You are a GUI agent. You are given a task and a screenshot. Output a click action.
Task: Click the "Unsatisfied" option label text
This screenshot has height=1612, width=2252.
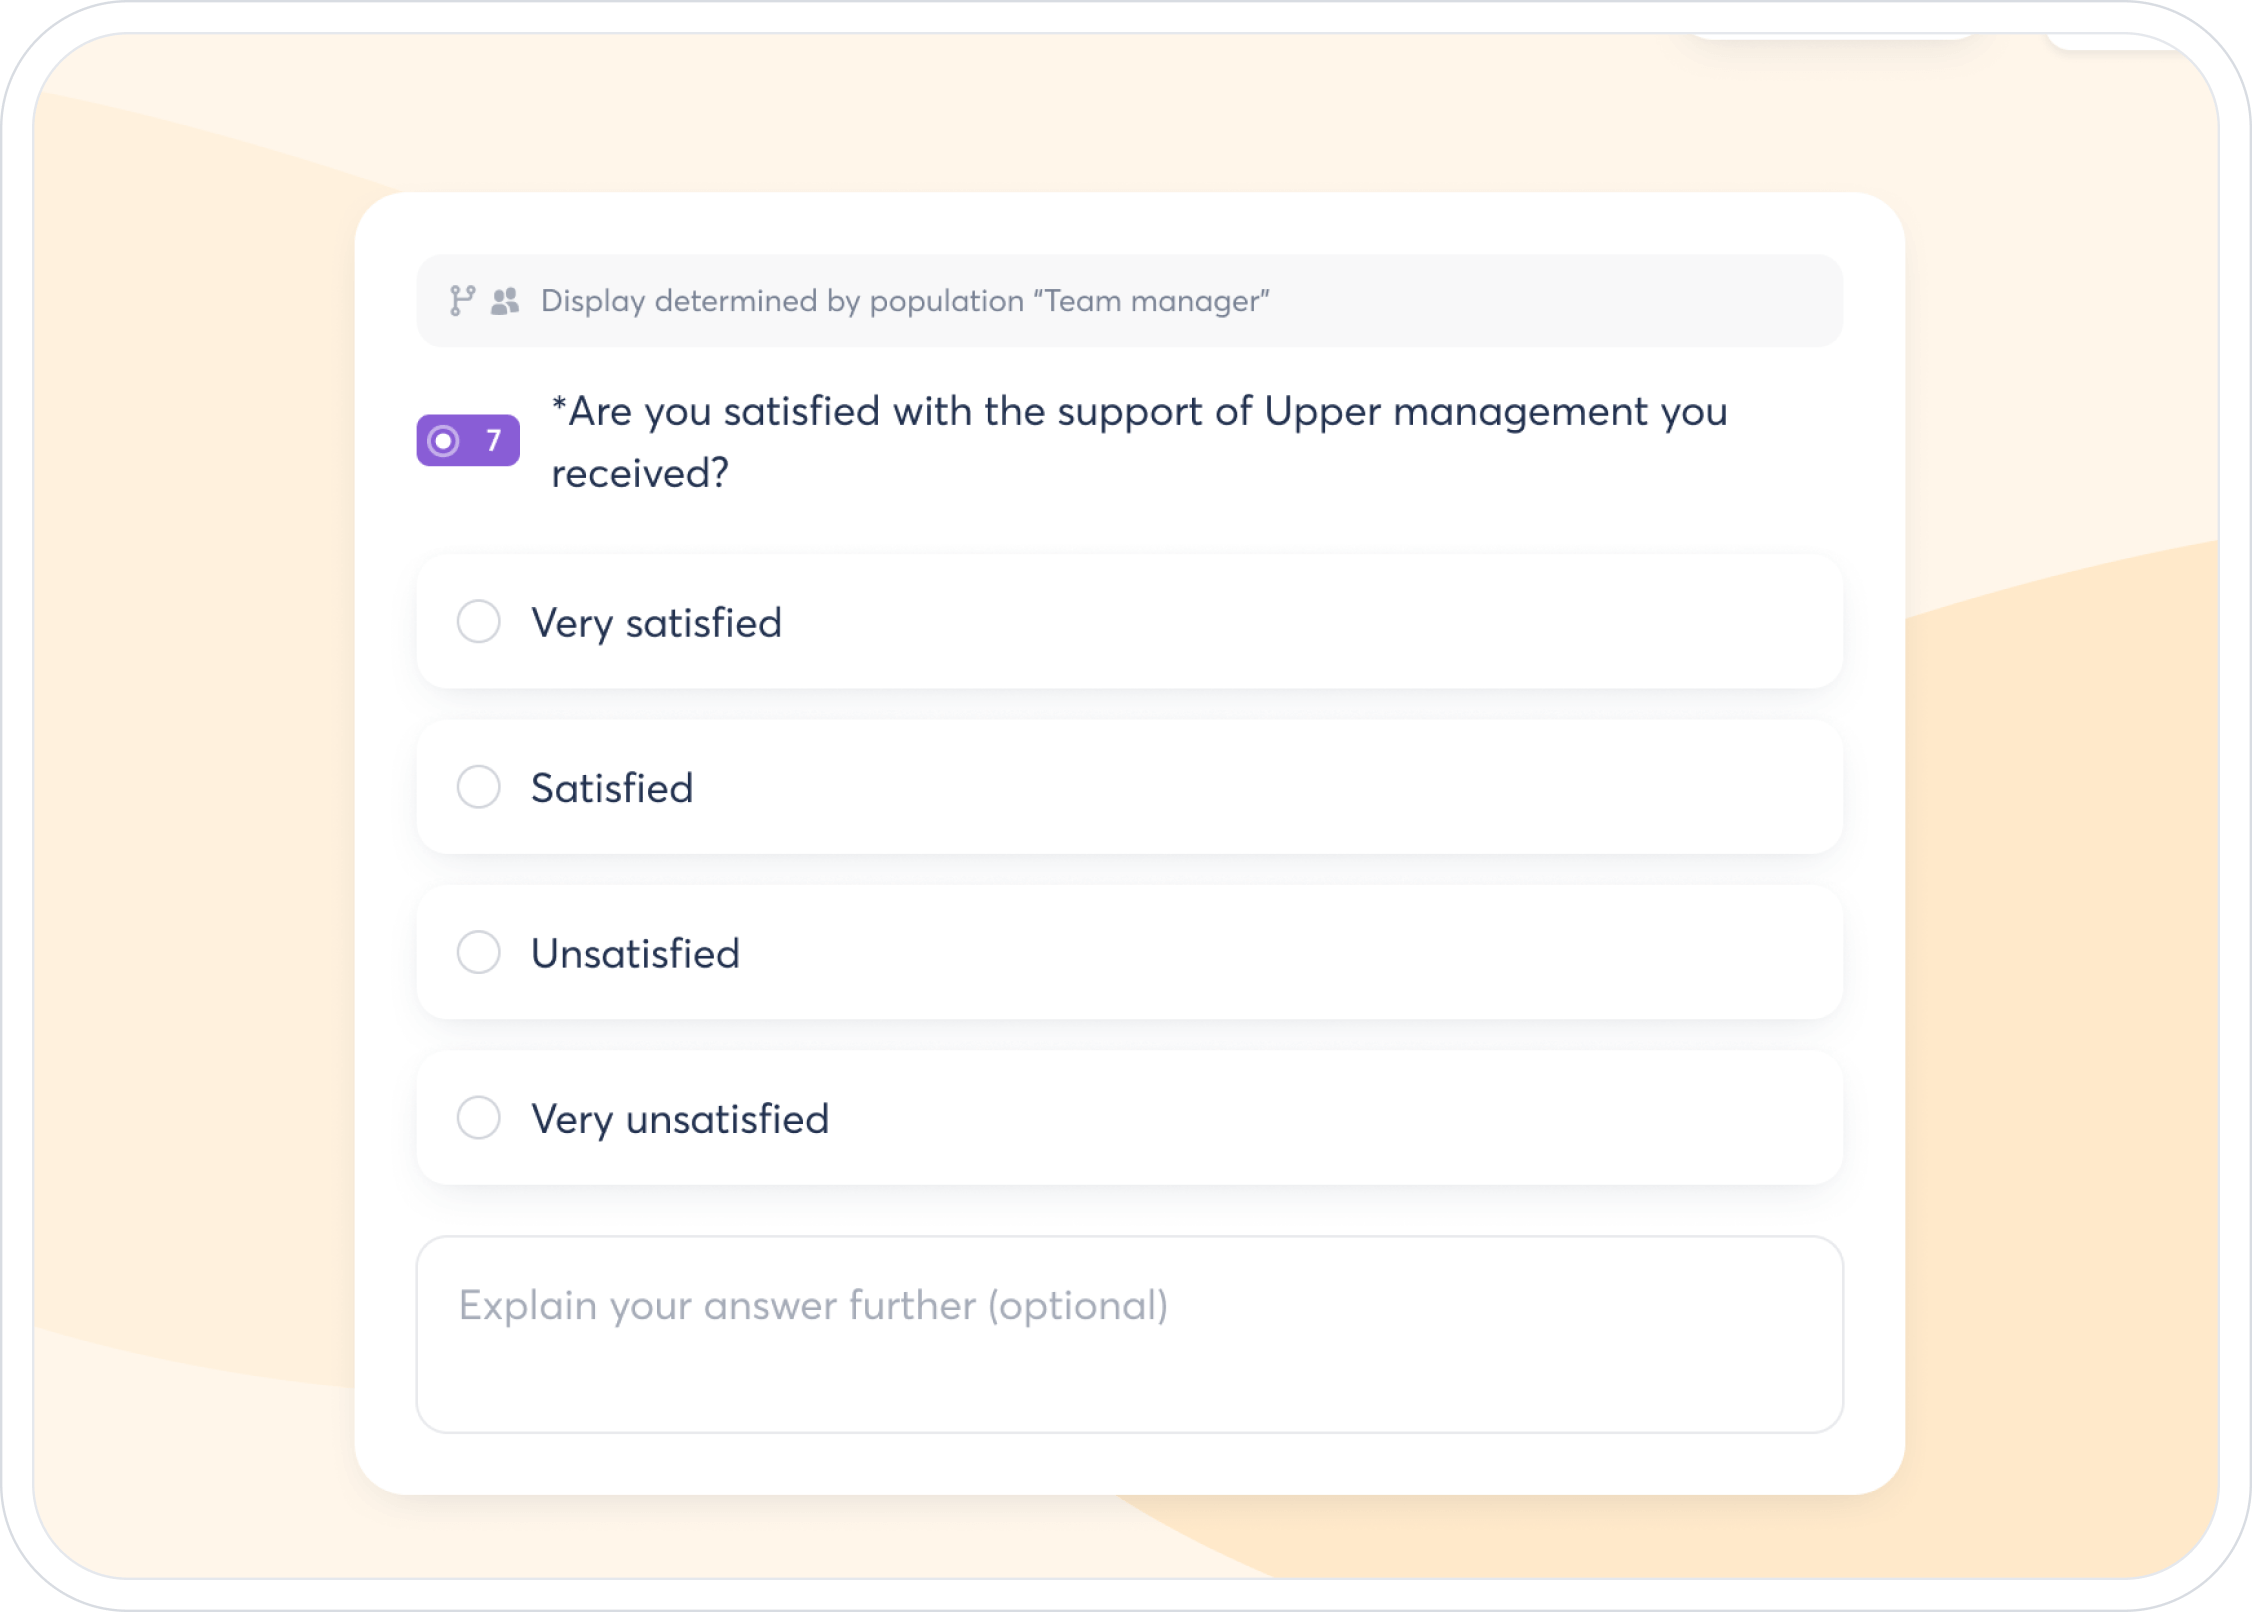635,954
